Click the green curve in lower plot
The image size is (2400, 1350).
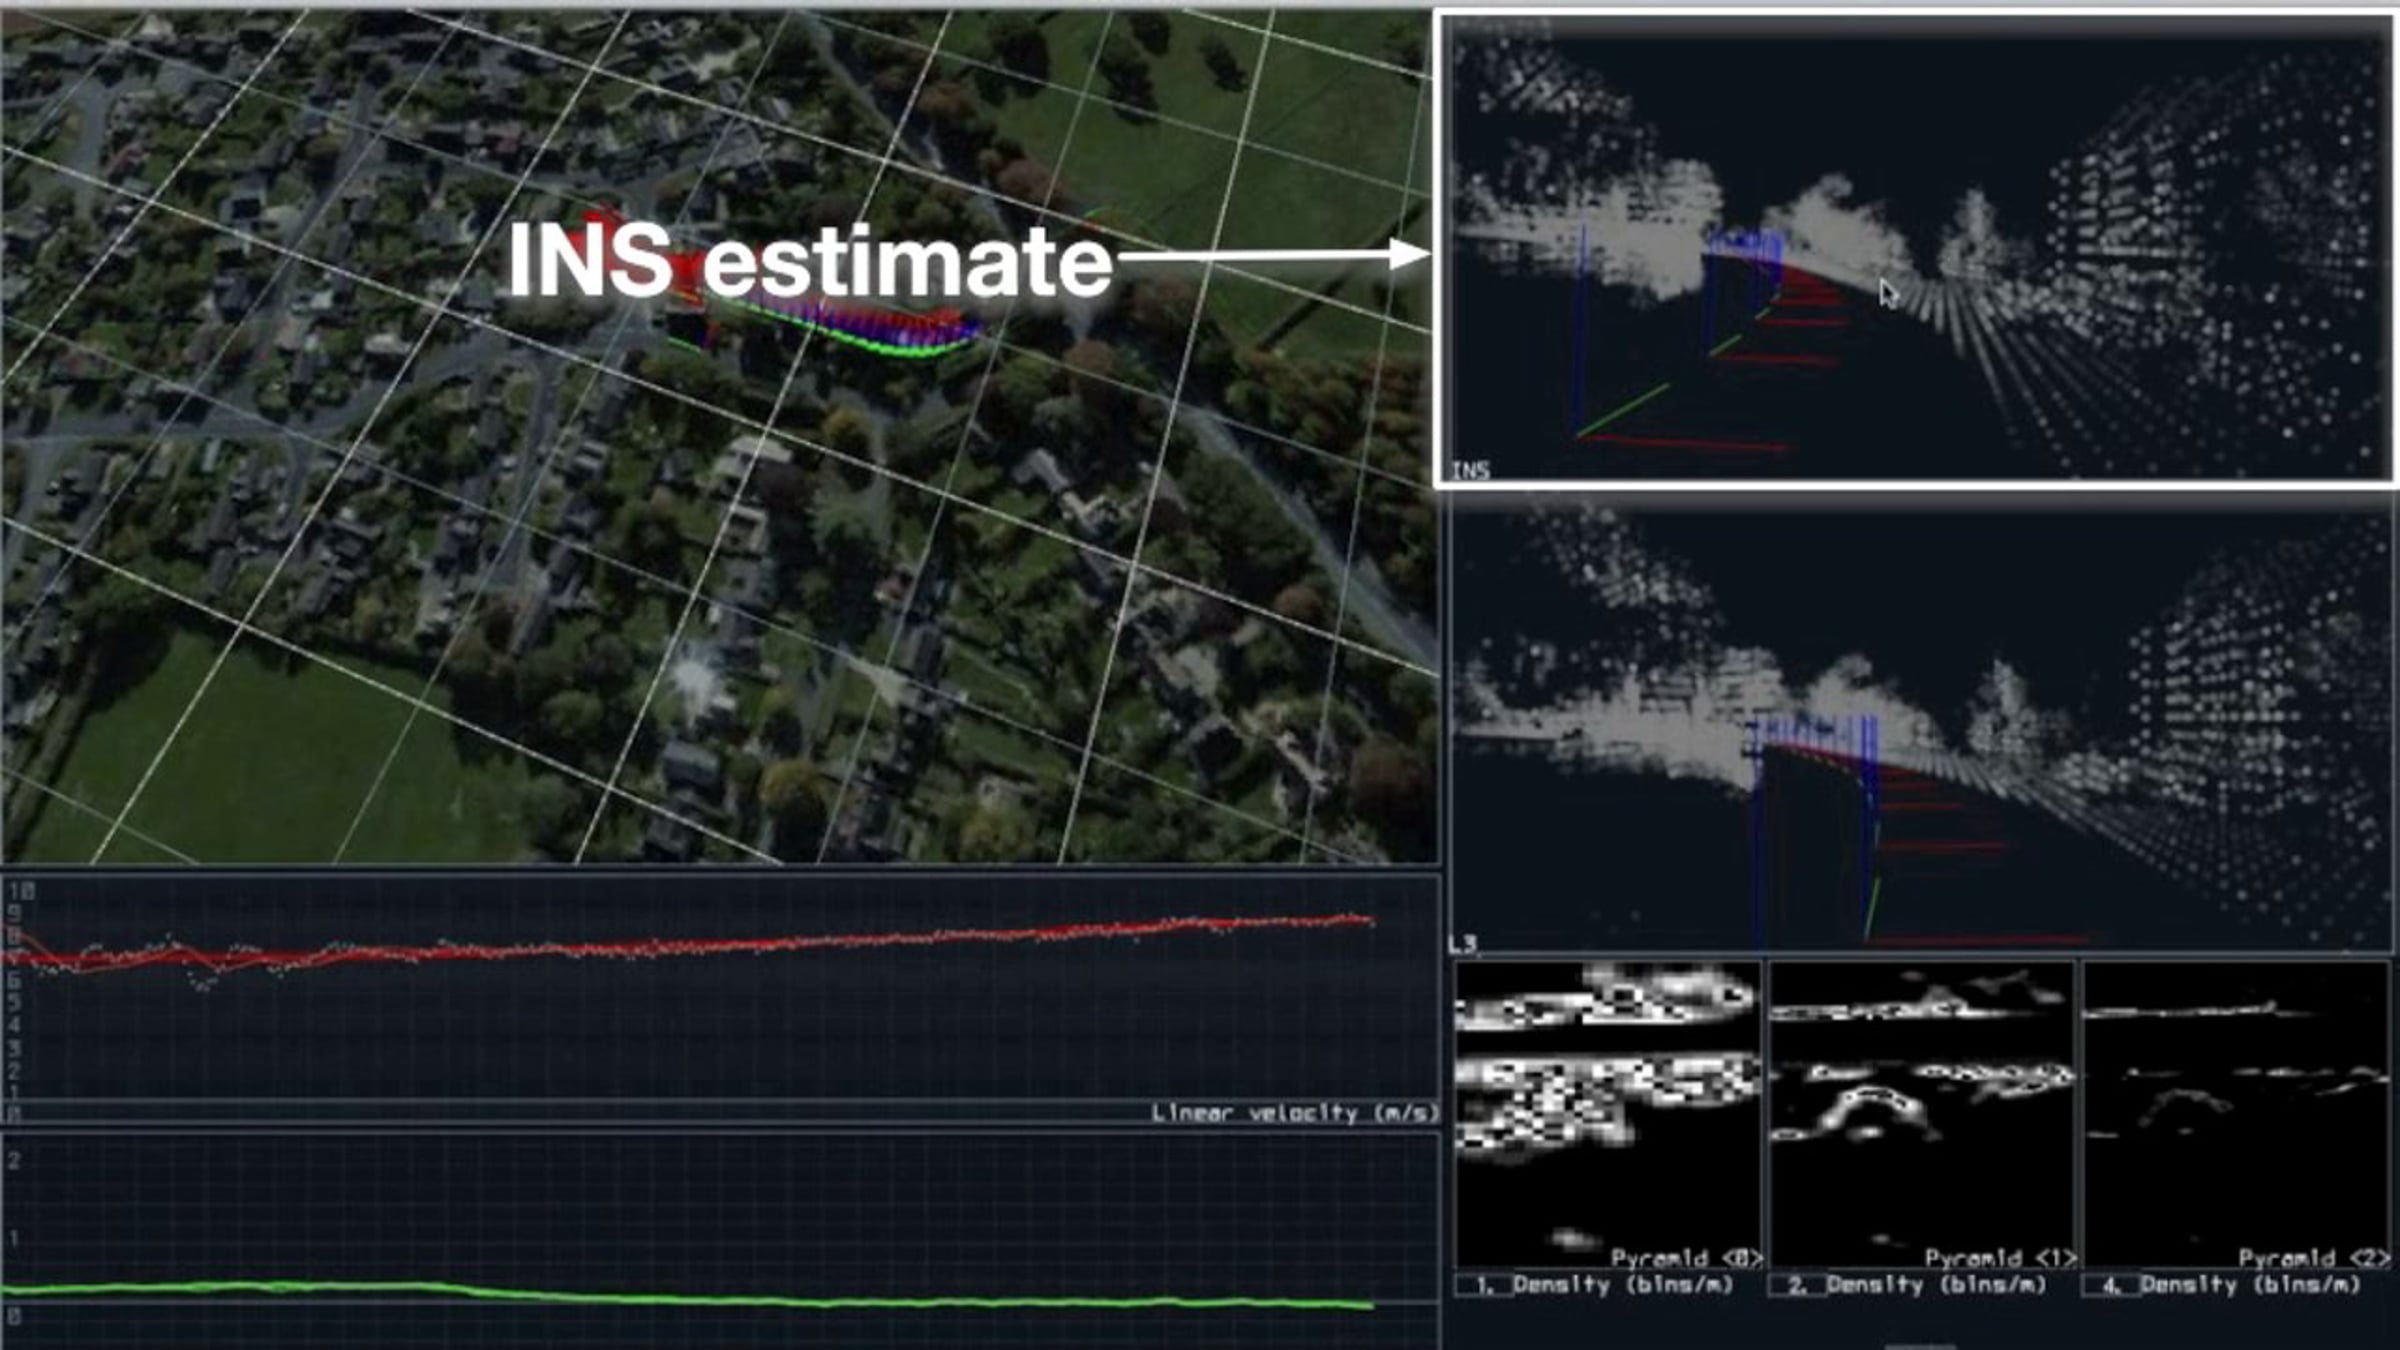(x=690, y=1296)
